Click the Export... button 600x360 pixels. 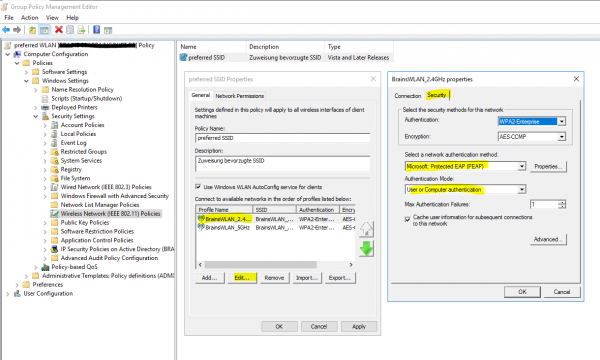340,278
